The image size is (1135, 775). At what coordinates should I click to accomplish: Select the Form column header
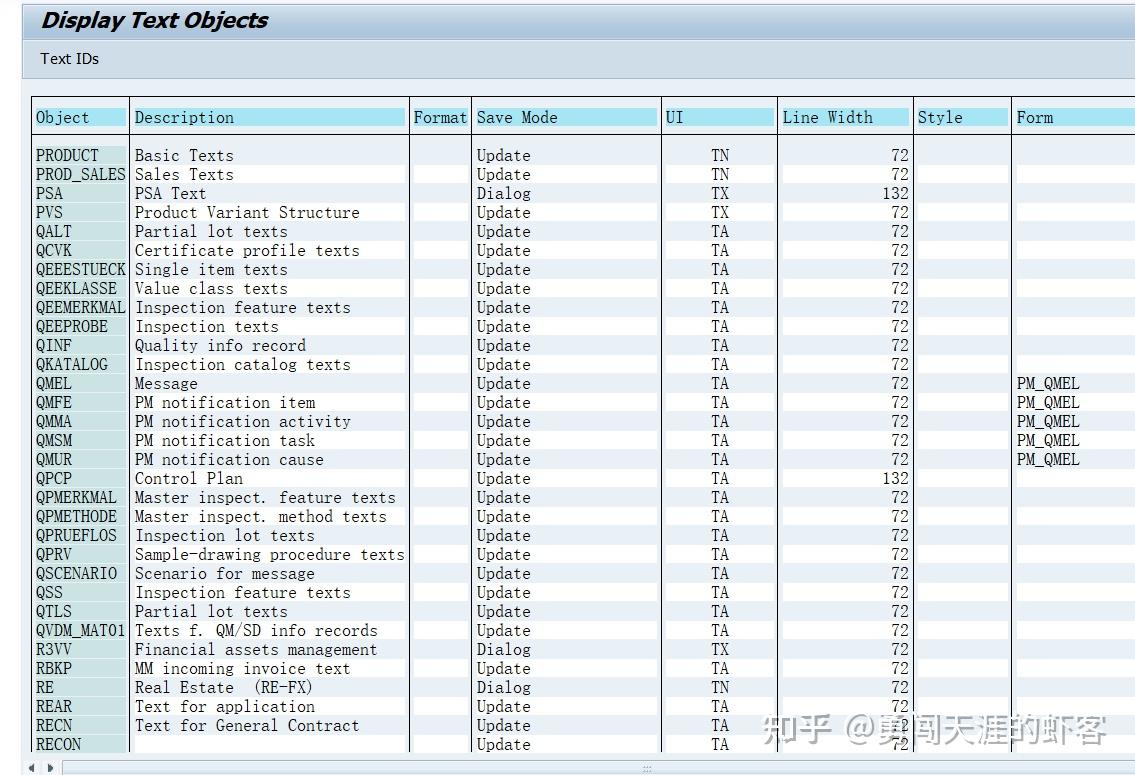pos(1075,117)
